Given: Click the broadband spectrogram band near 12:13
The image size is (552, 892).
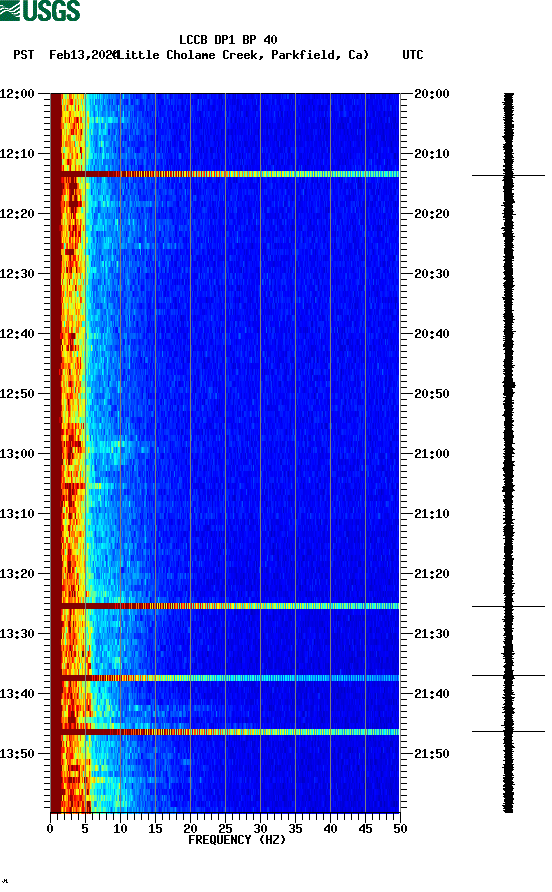Looking at the screenshot, I should tap(225, 174).
